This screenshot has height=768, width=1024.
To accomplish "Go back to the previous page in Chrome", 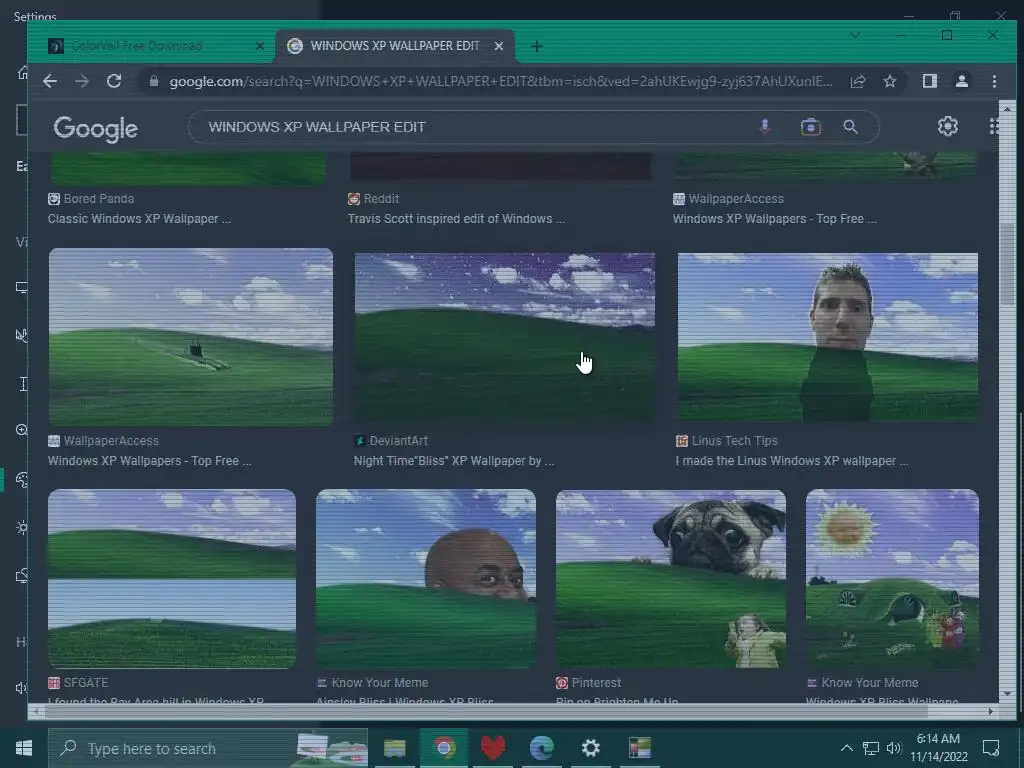I will [50, 81].
